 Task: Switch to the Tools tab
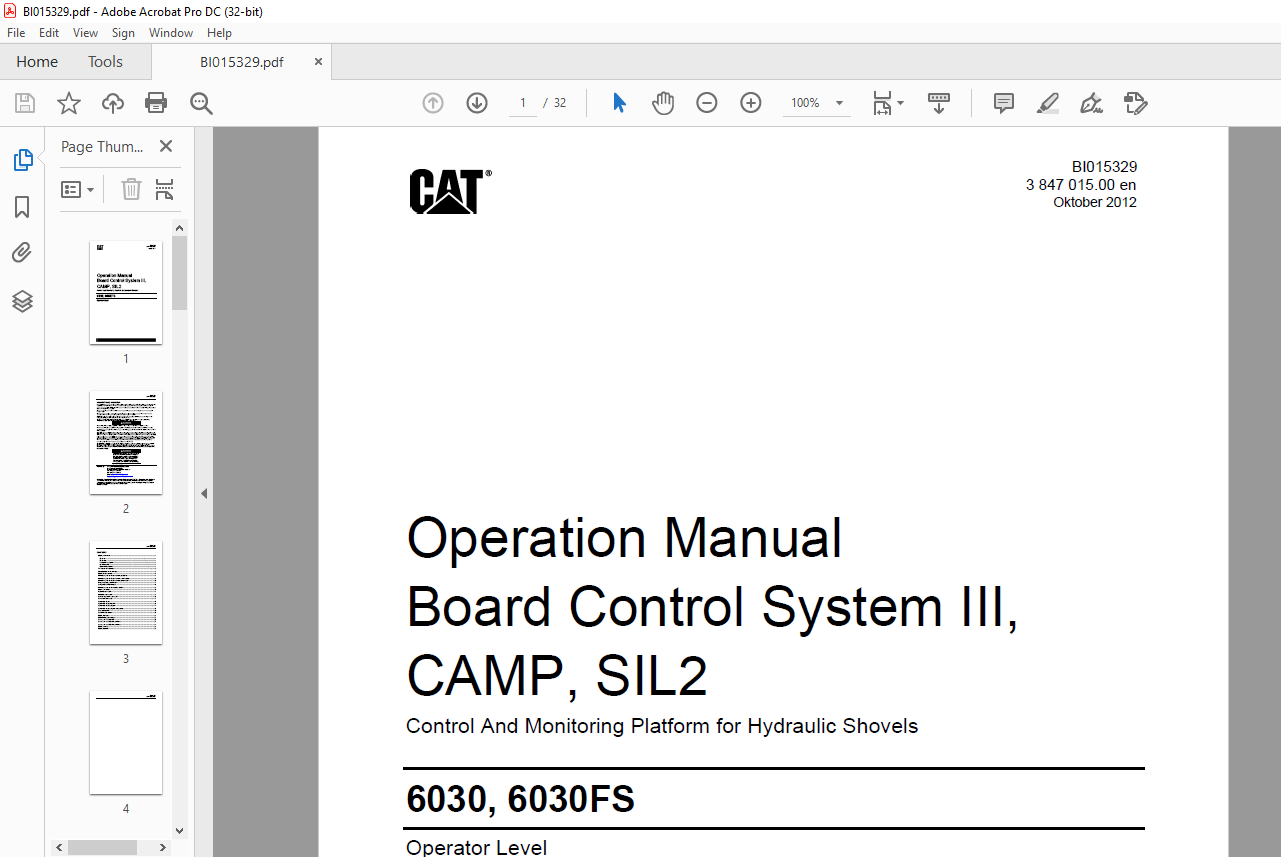(x=105, y=62)
